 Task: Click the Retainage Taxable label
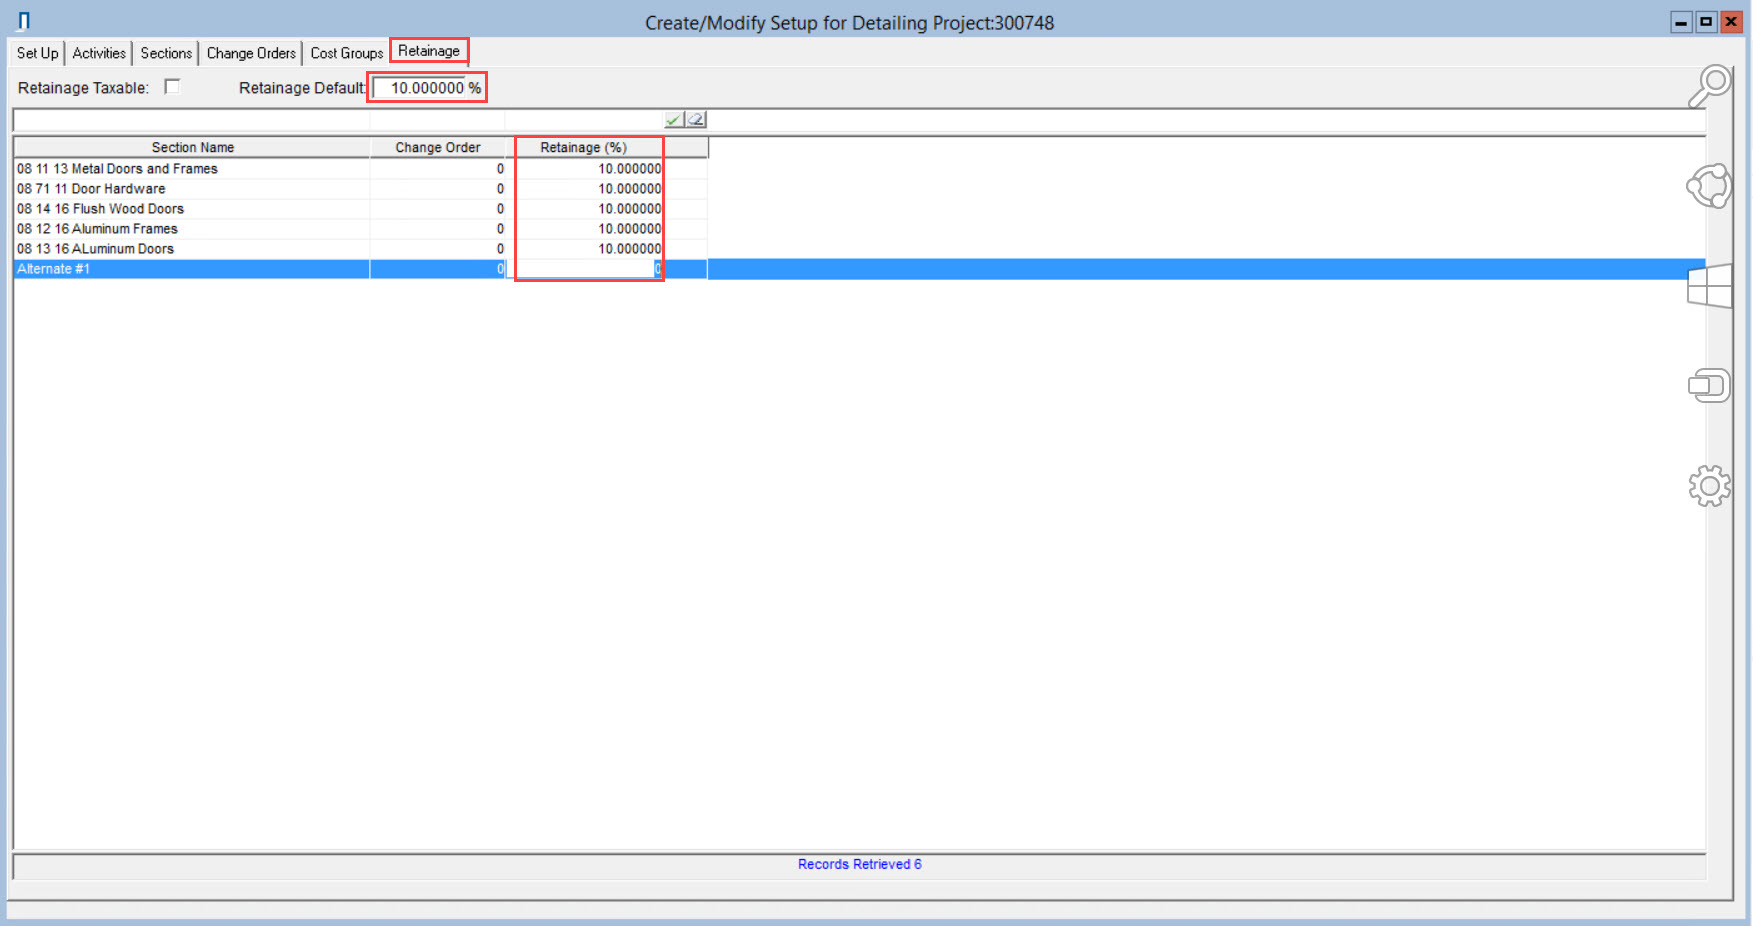tap(83, 88)
